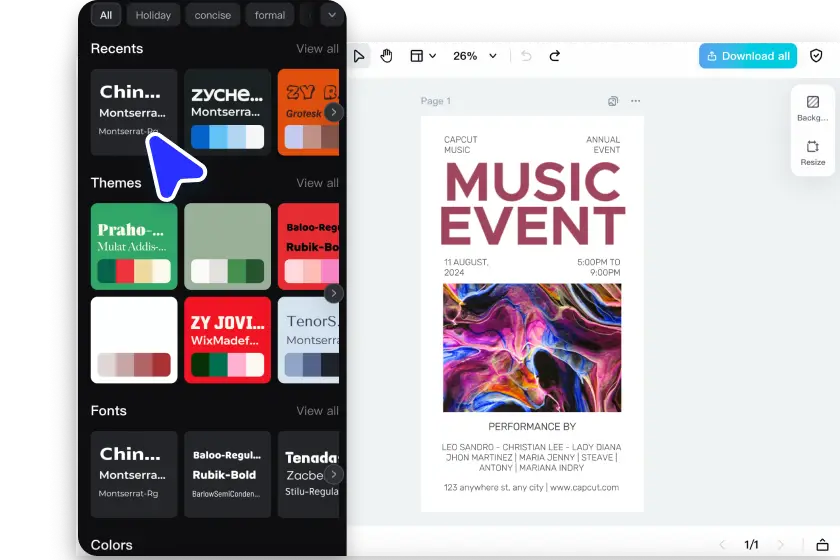Screen dimensions: 840x560
Task: Click the Download all button
Action: [x=748, y=56]
